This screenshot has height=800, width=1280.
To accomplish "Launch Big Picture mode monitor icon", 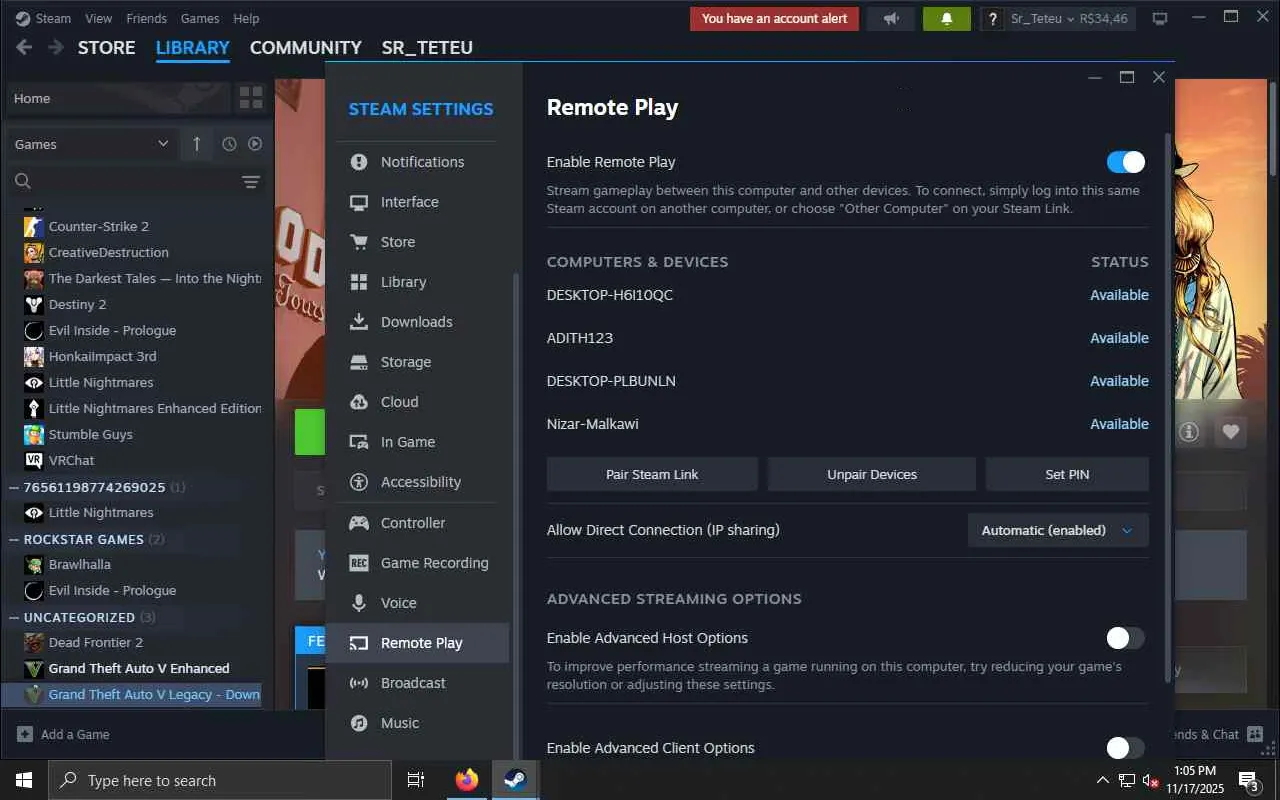I will coord(1160,19).
